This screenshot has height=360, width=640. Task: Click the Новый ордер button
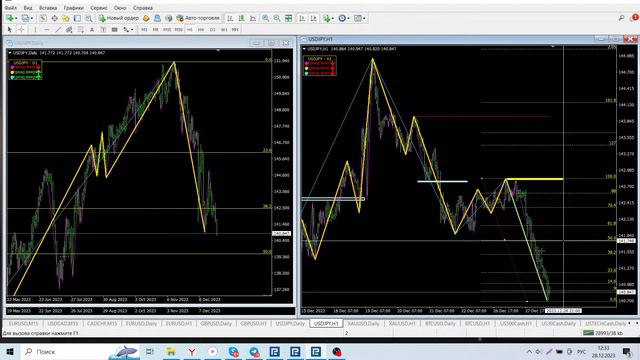pyautogui.click(x=119, y=18)
